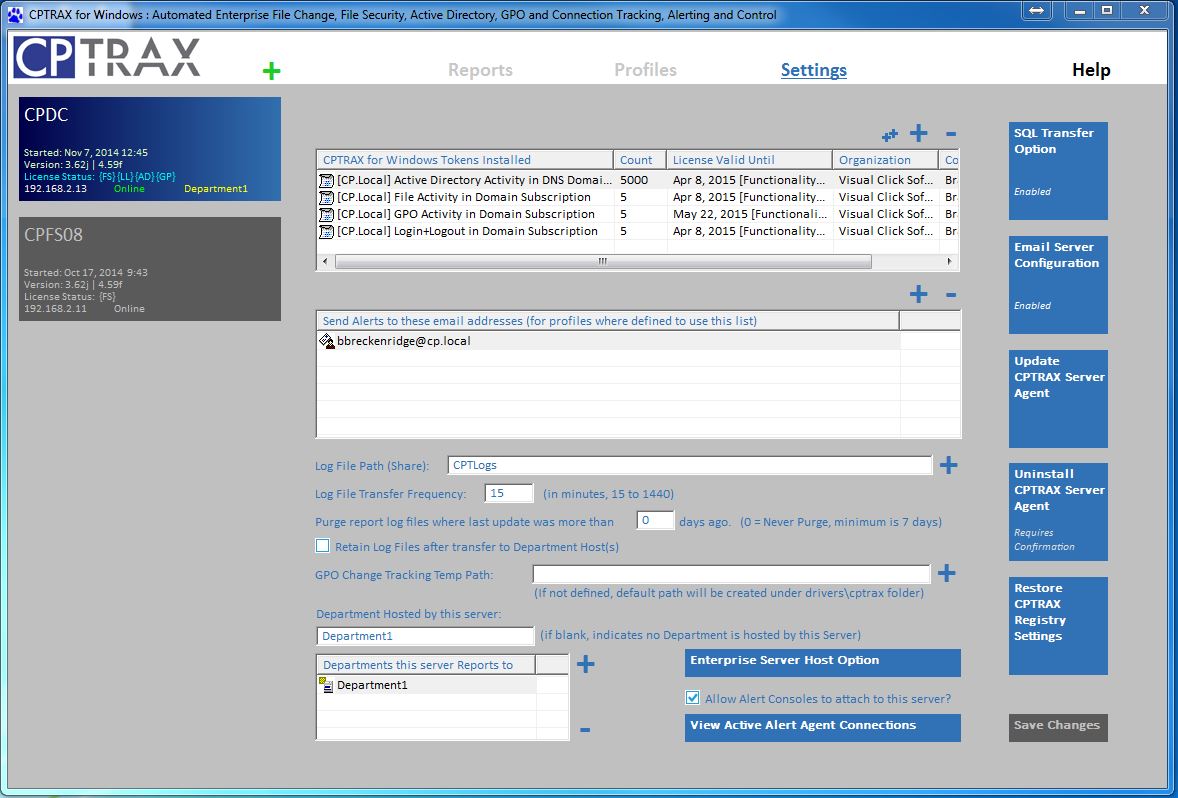
Task: Select the File Activity in Domain Subscription row
Action: tap(637, 198)
